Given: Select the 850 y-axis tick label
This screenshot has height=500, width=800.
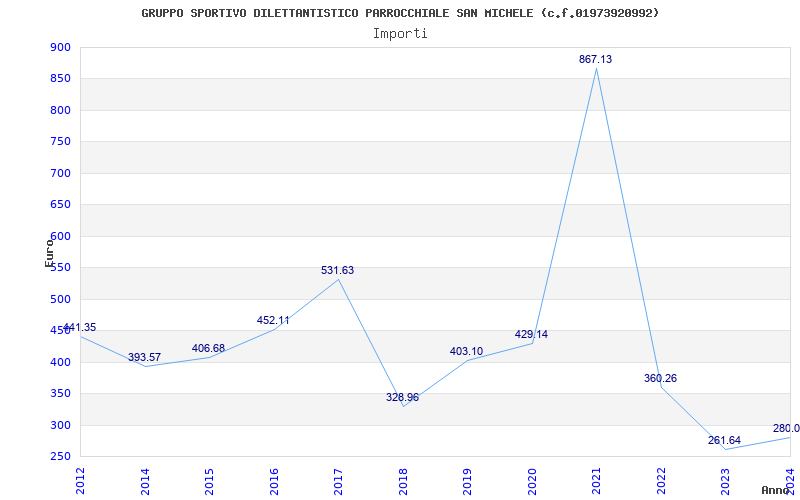Looking at the screenshot, I should click(x=60, y=79).
